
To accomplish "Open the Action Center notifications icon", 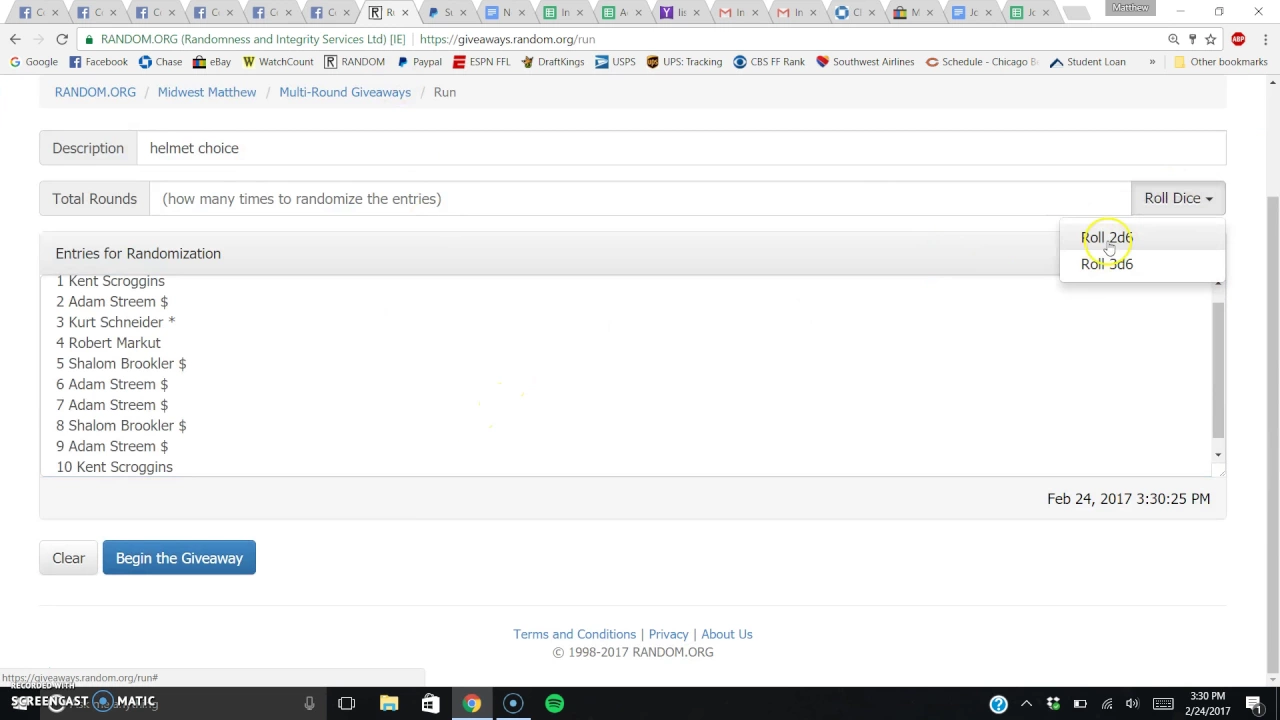I will [1253, 704].
